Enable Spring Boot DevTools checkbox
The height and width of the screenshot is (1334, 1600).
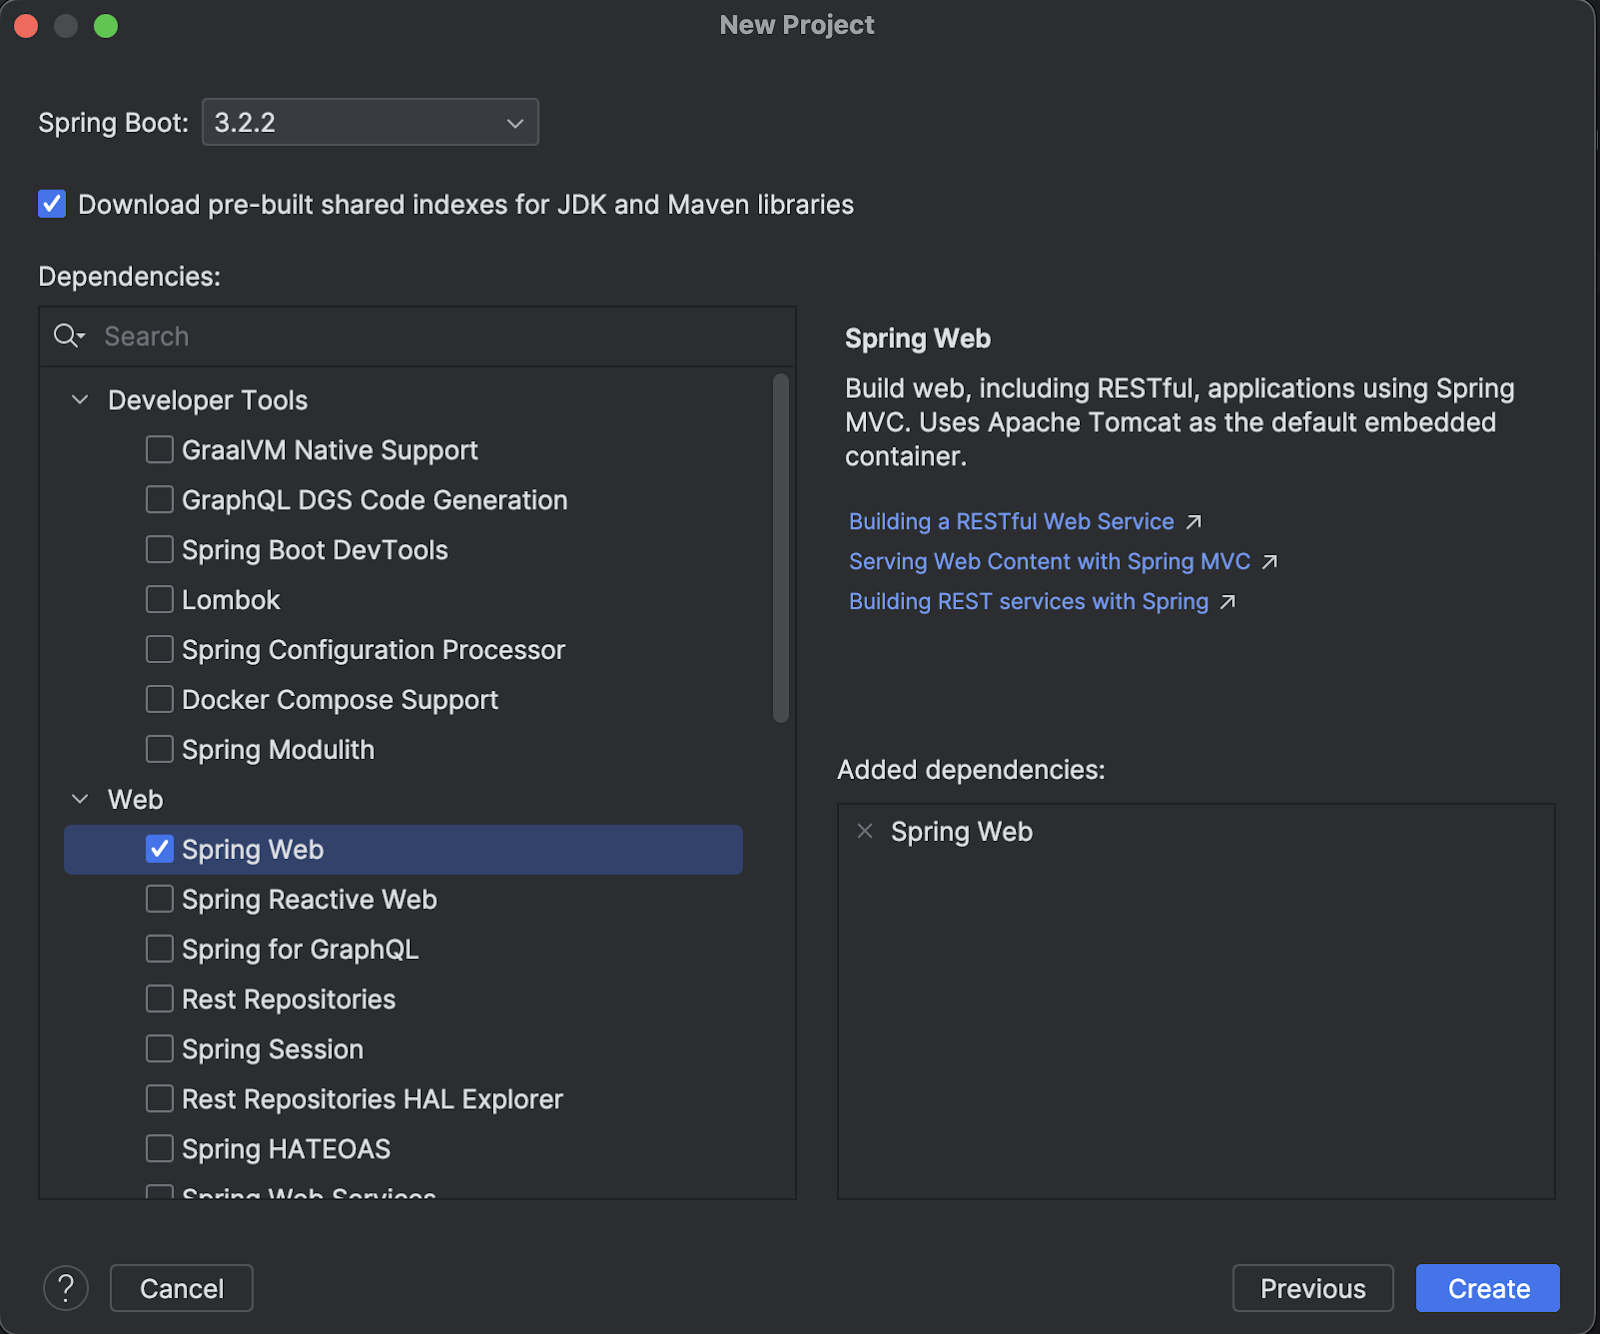coord(160,549)
